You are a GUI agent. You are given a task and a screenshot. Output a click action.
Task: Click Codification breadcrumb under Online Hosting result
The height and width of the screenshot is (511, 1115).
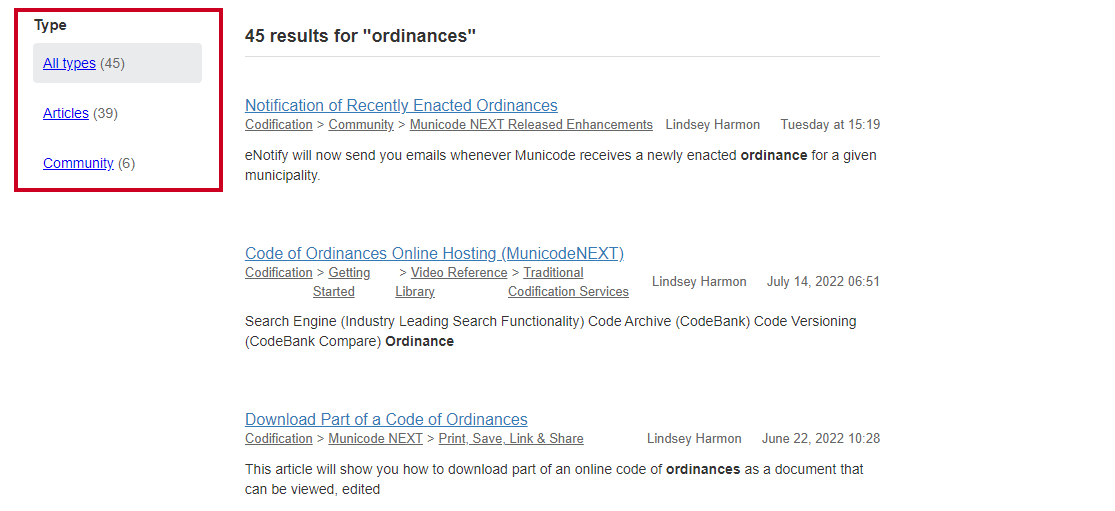(x=279, y=272)
